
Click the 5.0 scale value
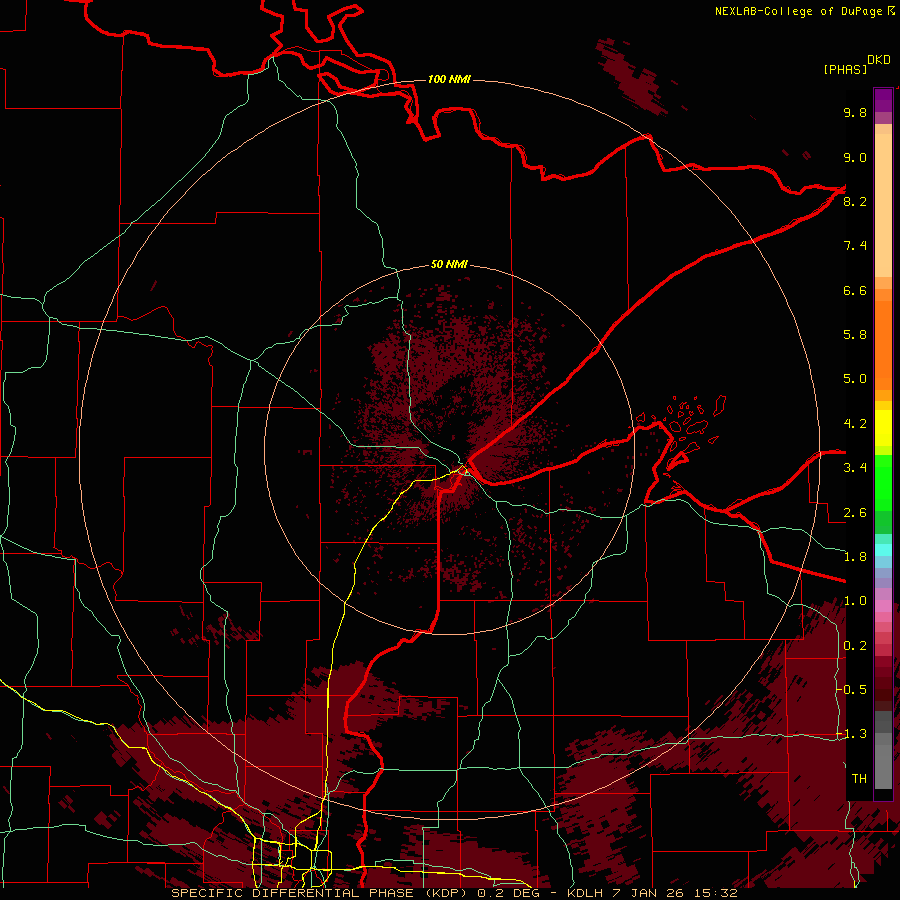[855, 379]
